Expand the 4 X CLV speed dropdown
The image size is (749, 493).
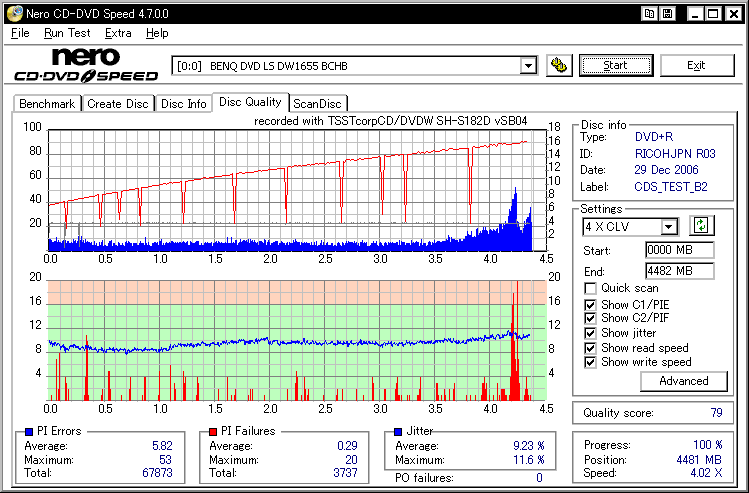pyautogui.click(x=670, y=226)
